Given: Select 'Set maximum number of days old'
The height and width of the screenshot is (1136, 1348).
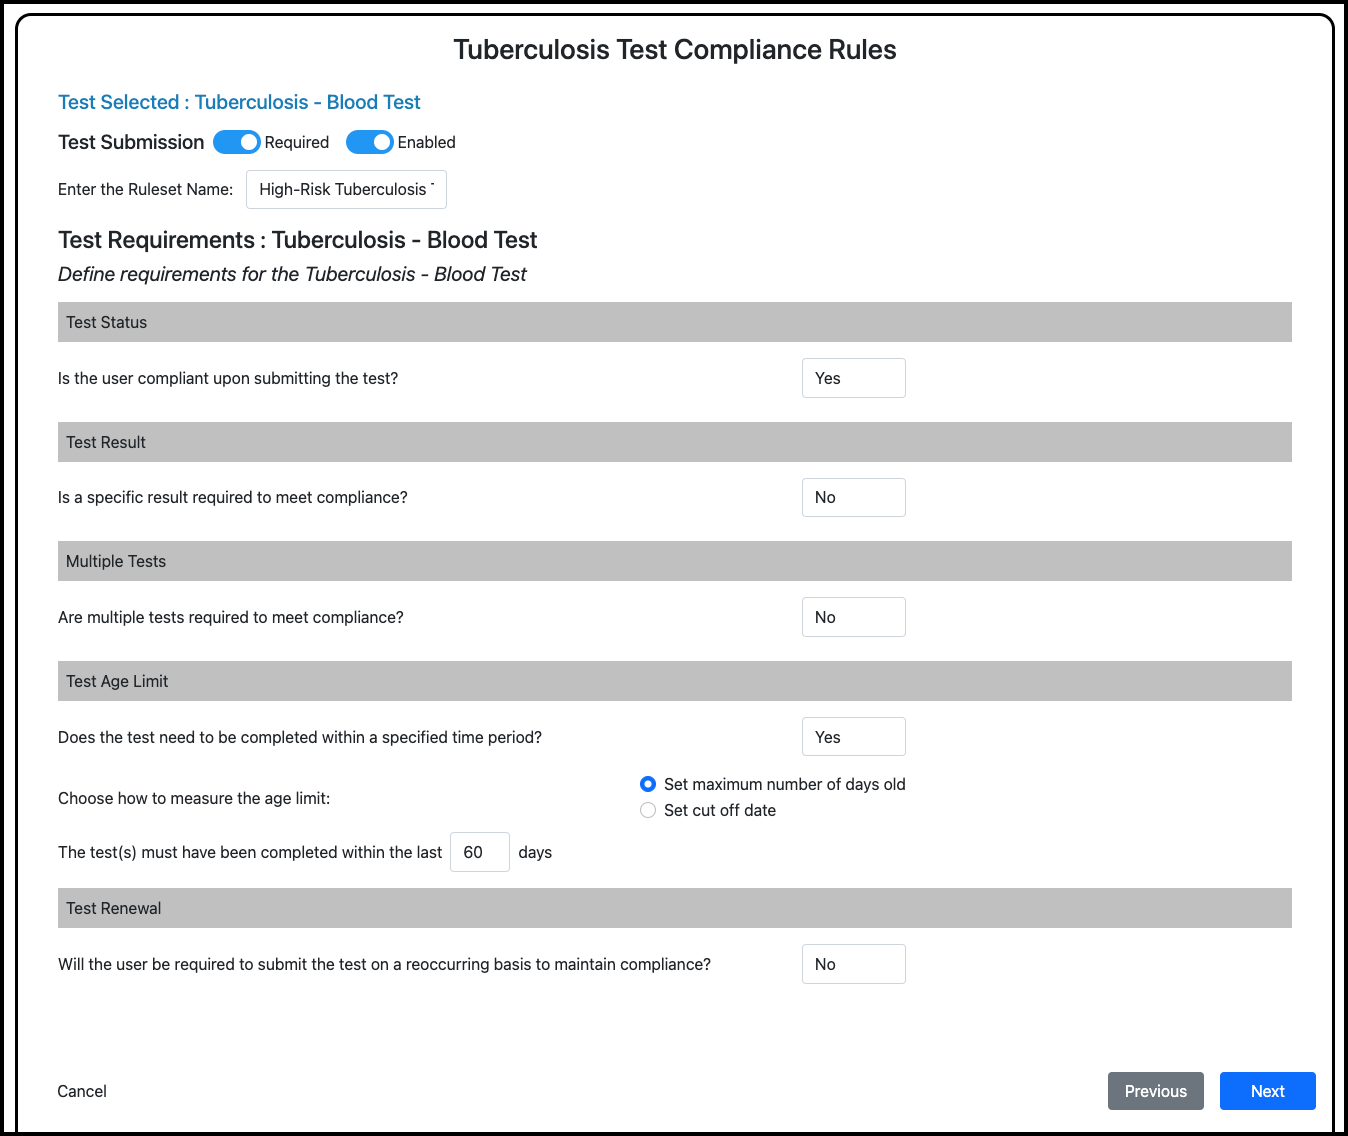Looking at the screenshot, I should click(648, 784).
